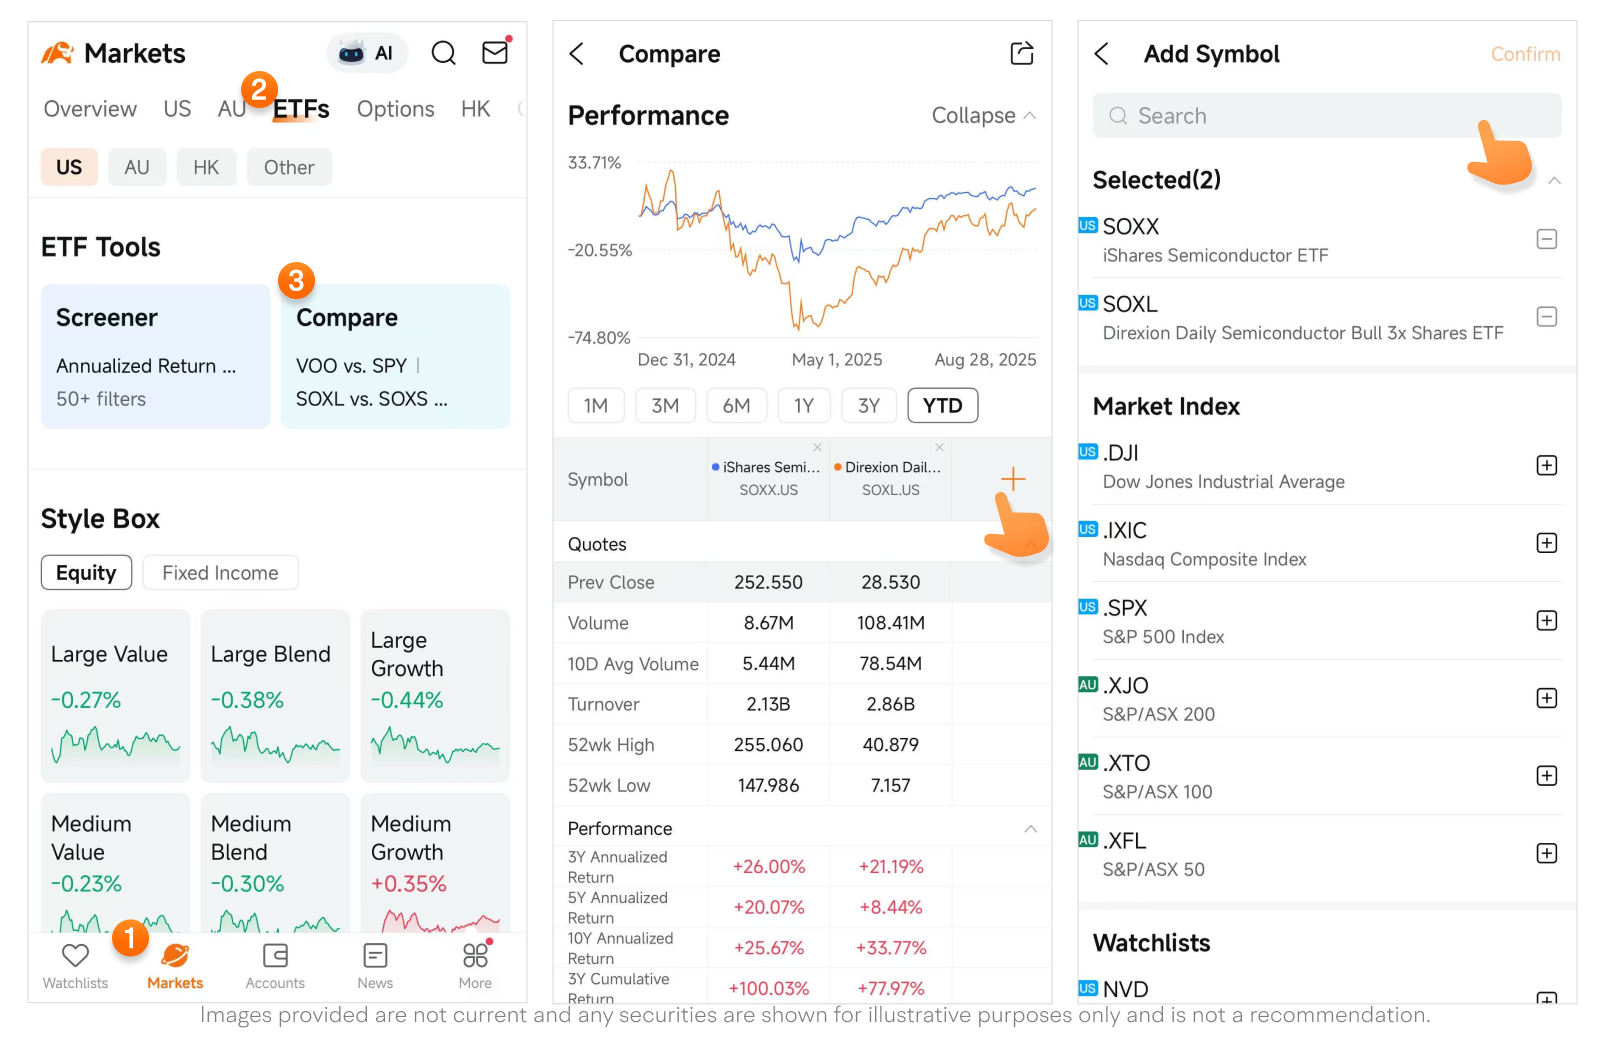Remove SOXX from Selected symbols
Image resolution: width=1605 pixels, height=1050 pixels.
(x=1546, y=239)
